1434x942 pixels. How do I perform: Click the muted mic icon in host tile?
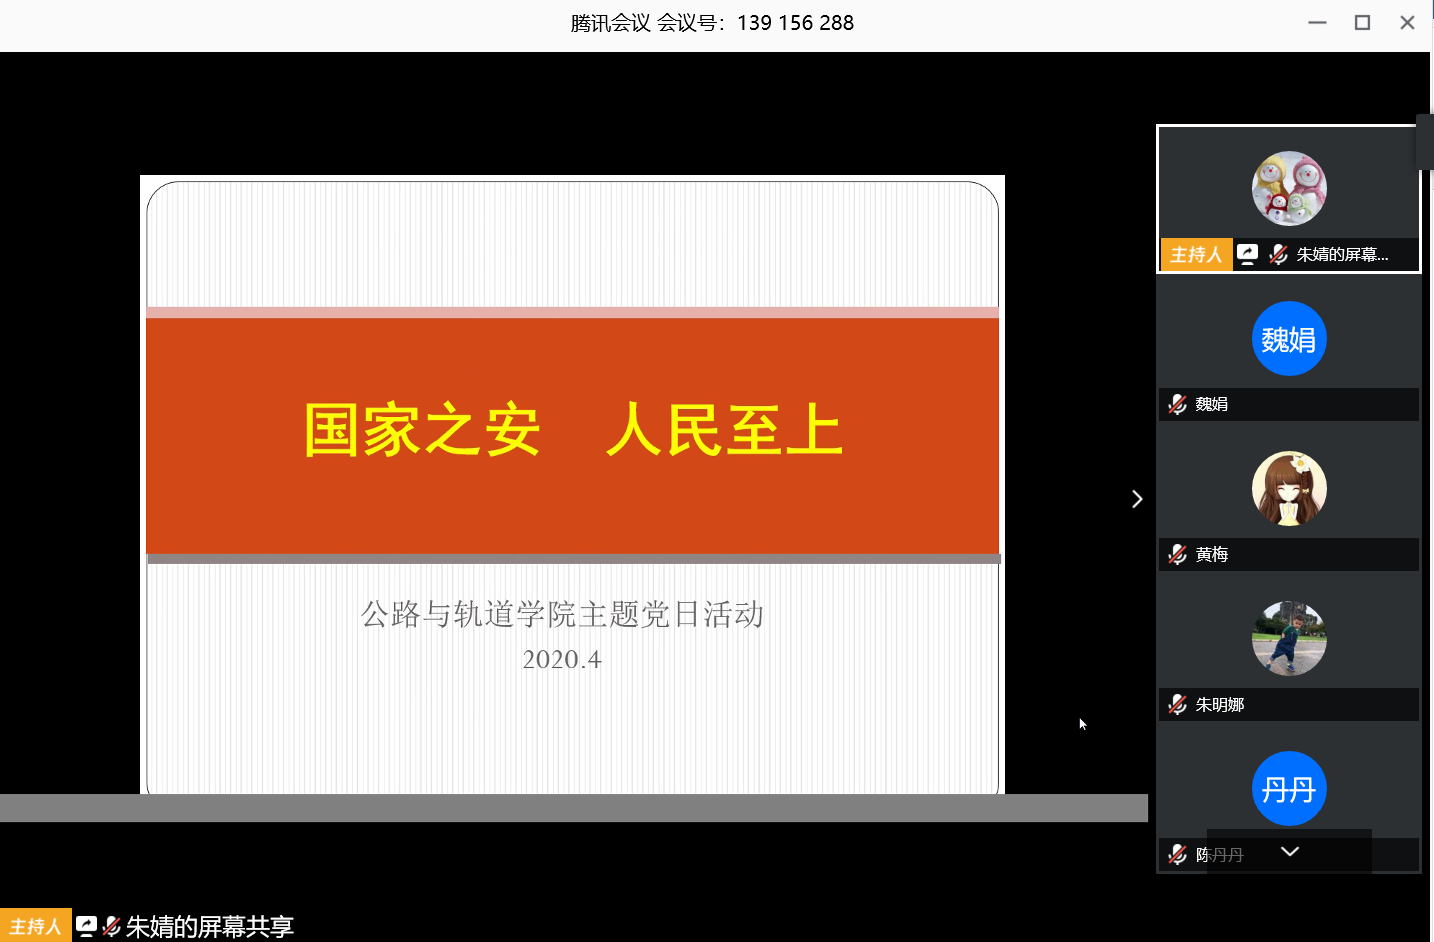click(x=1278, y=254)
